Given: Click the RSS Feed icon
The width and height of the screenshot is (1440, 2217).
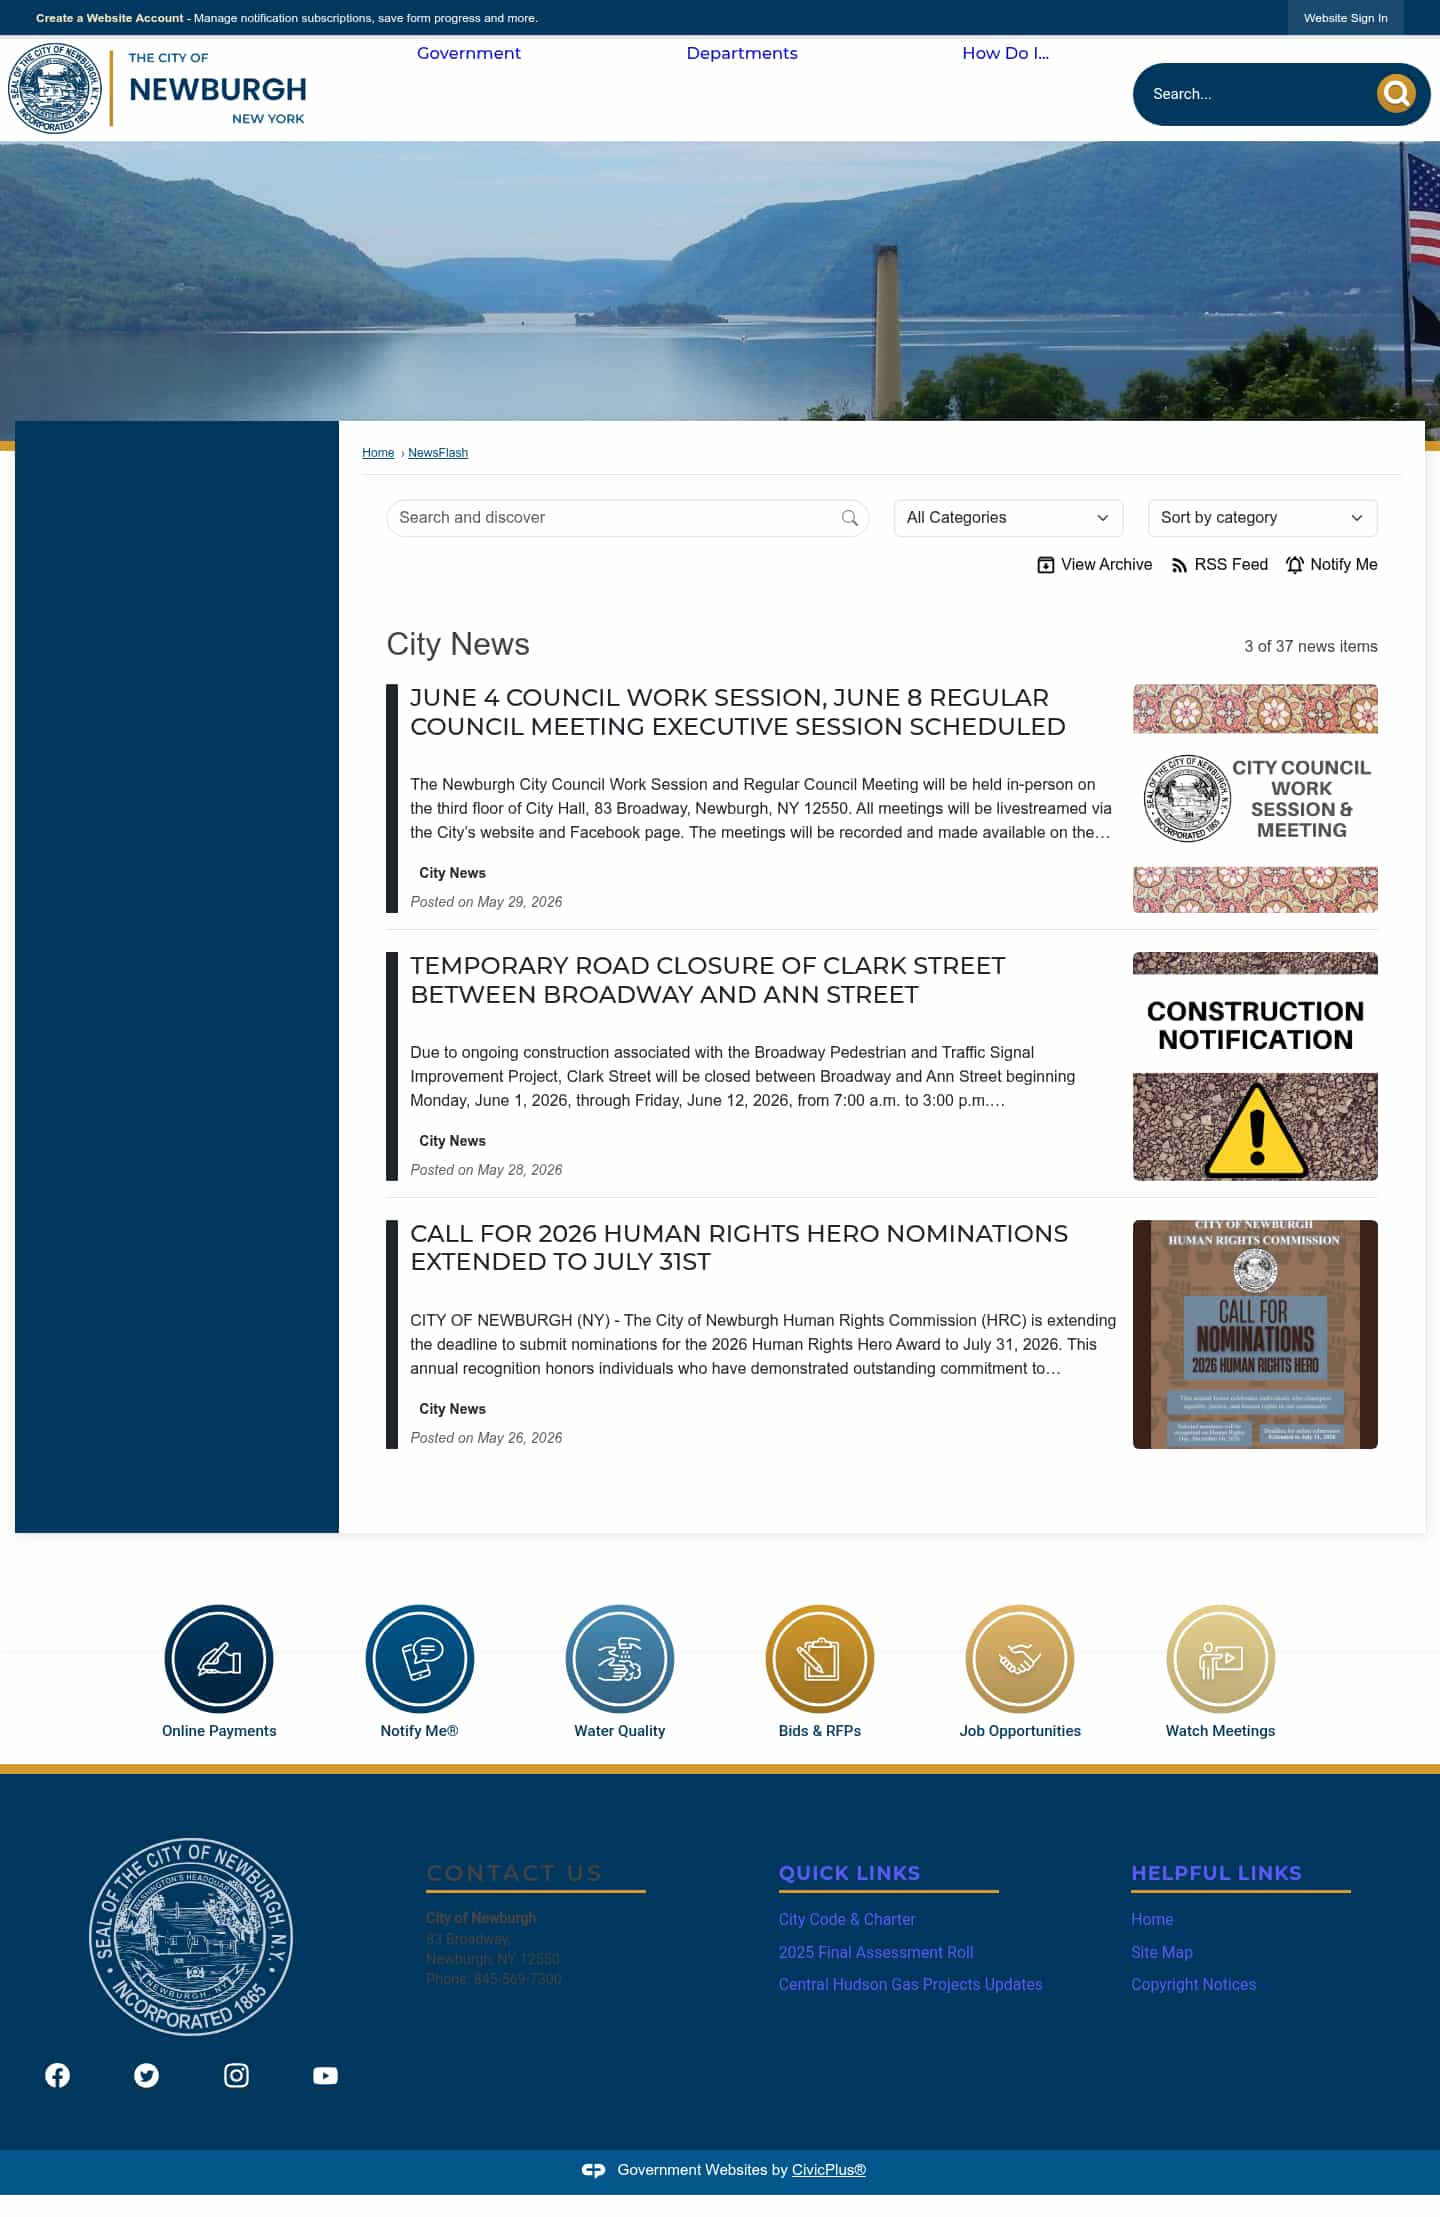Looking at the screenshot, I should pyautogui.click(x=1179, y=565).
